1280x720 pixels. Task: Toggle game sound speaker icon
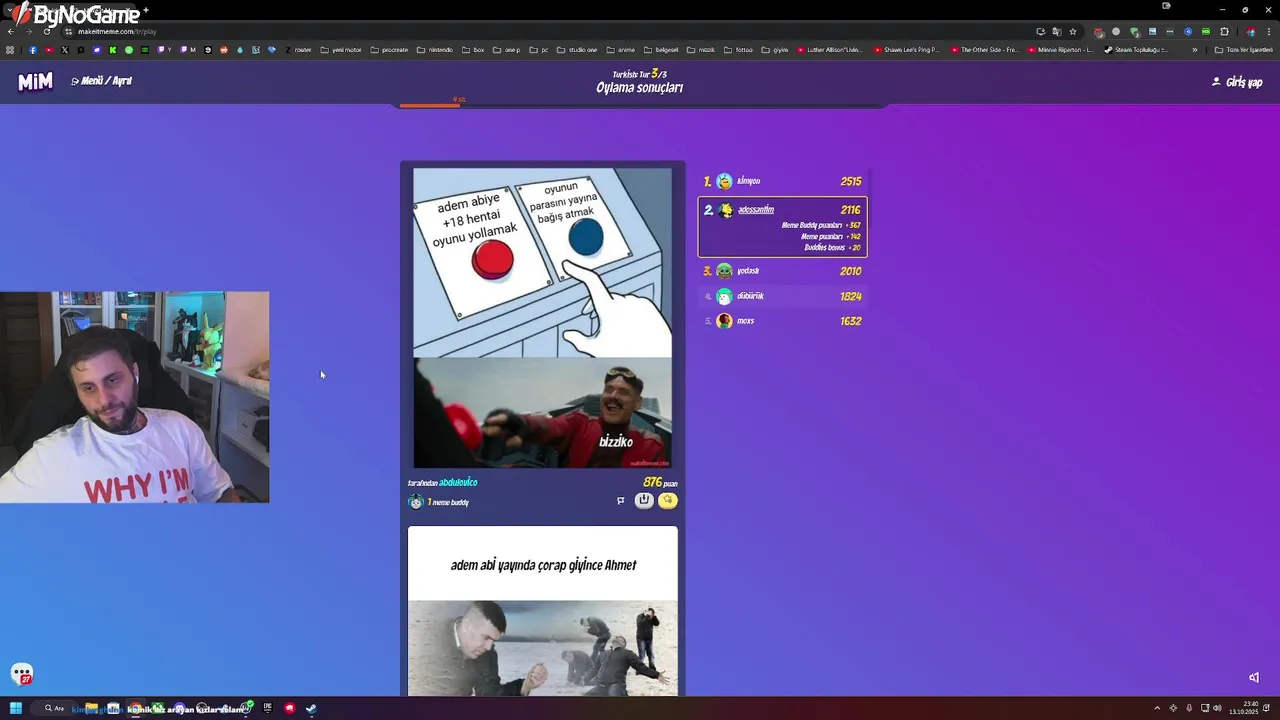(x=1254, y=677)
